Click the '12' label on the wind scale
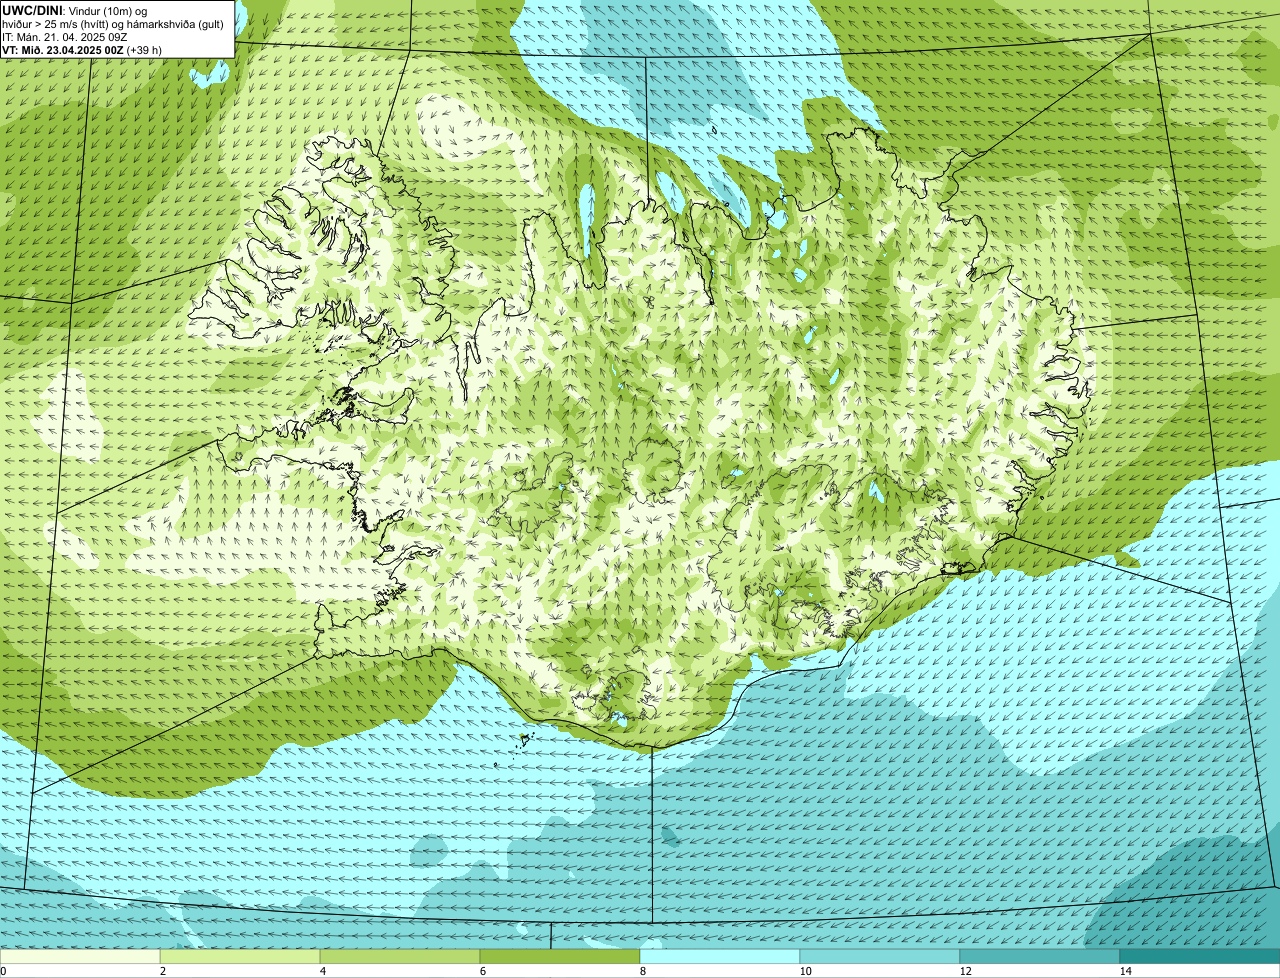The image size is (1280, 978). point(965,971)
